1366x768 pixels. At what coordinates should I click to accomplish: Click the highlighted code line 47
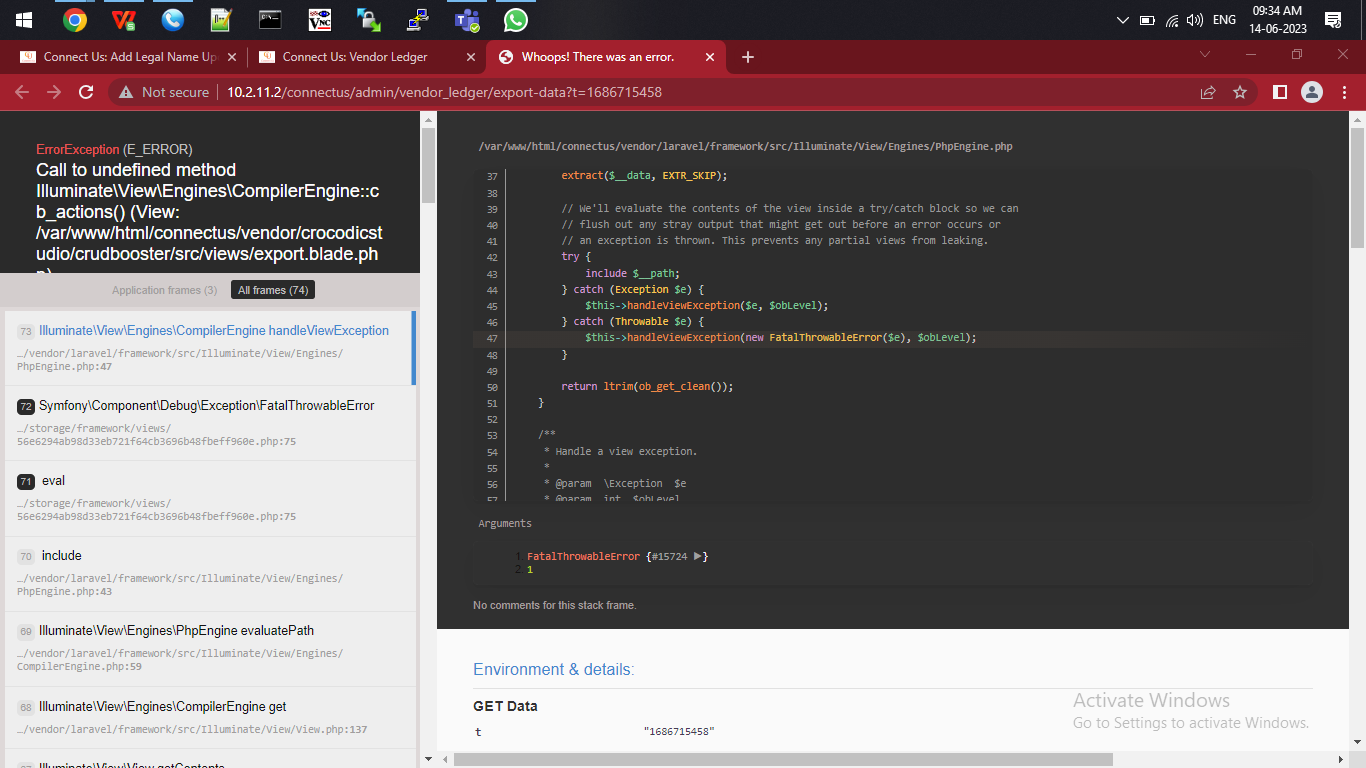point(893,338)
